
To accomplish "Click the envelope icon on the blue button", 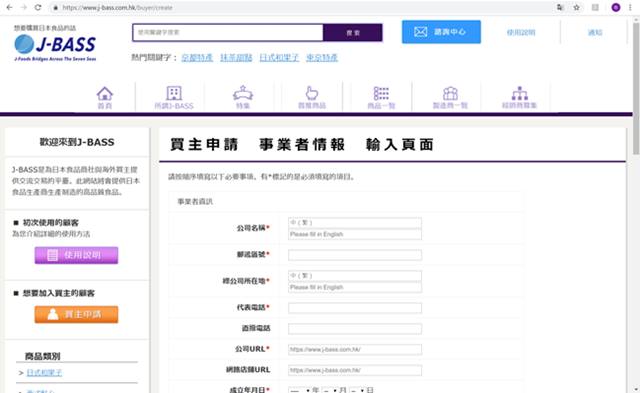I will coord(420,32).
